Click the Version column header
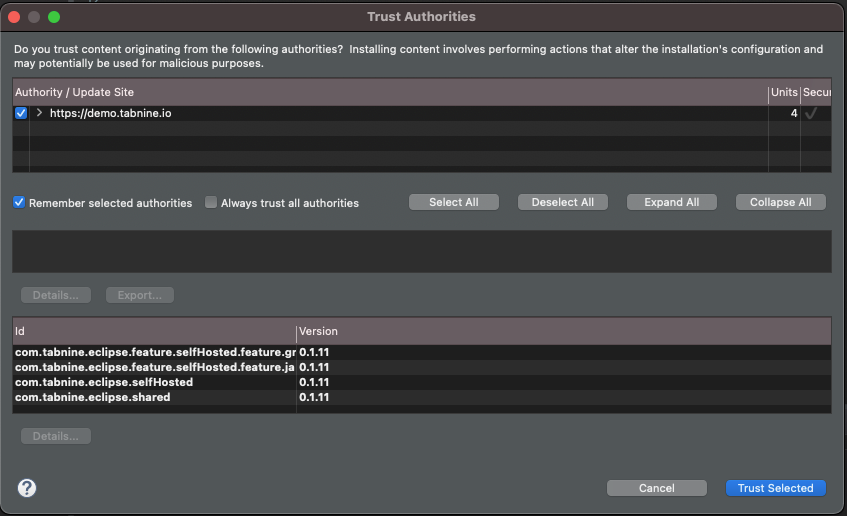The image size is (847, 516). [319, 331]
